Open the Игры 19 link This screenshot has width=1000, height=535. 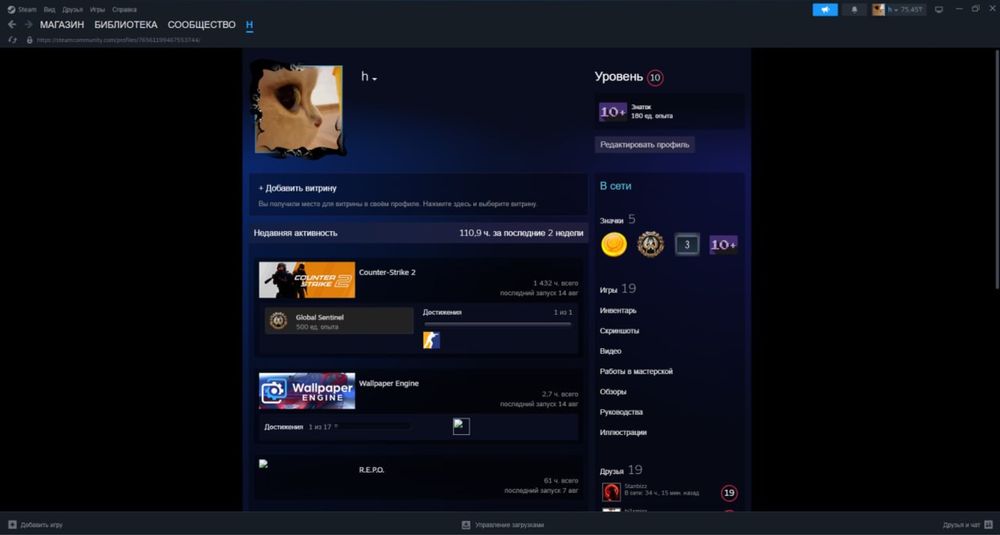coord(617,289)
